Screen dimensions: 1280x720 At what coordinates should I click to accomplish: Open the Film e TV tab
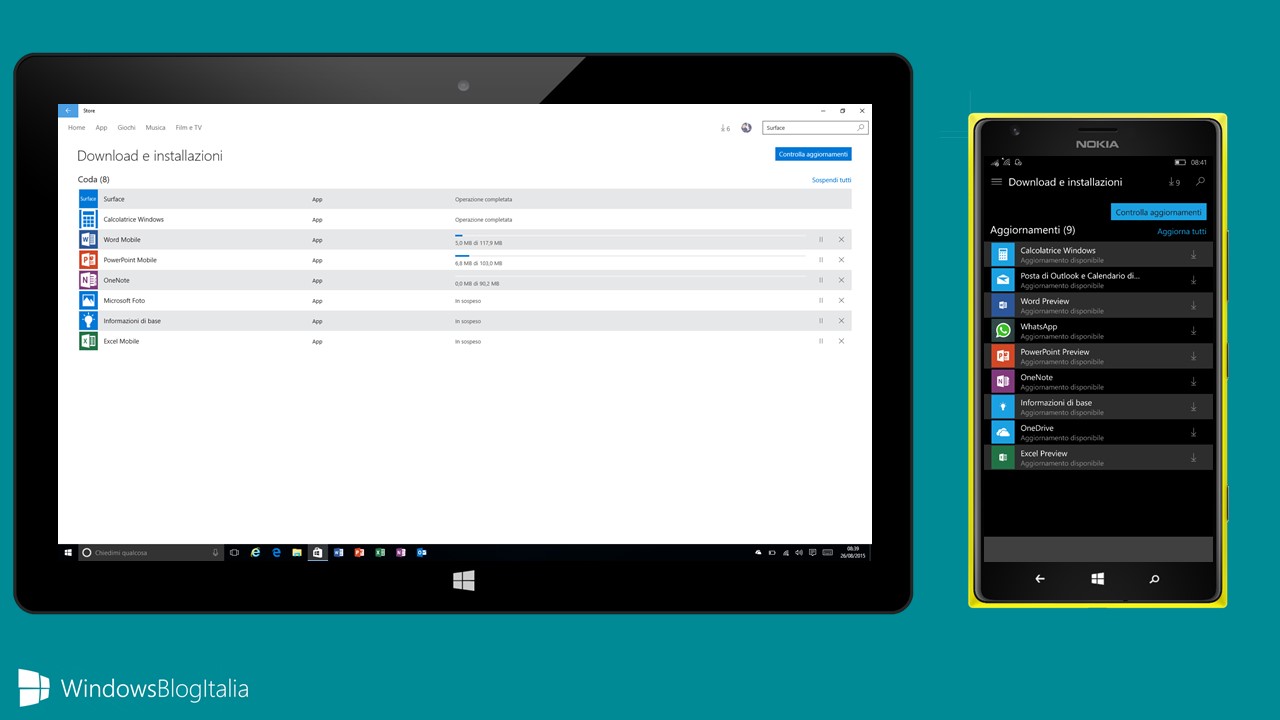pos(188,128)
